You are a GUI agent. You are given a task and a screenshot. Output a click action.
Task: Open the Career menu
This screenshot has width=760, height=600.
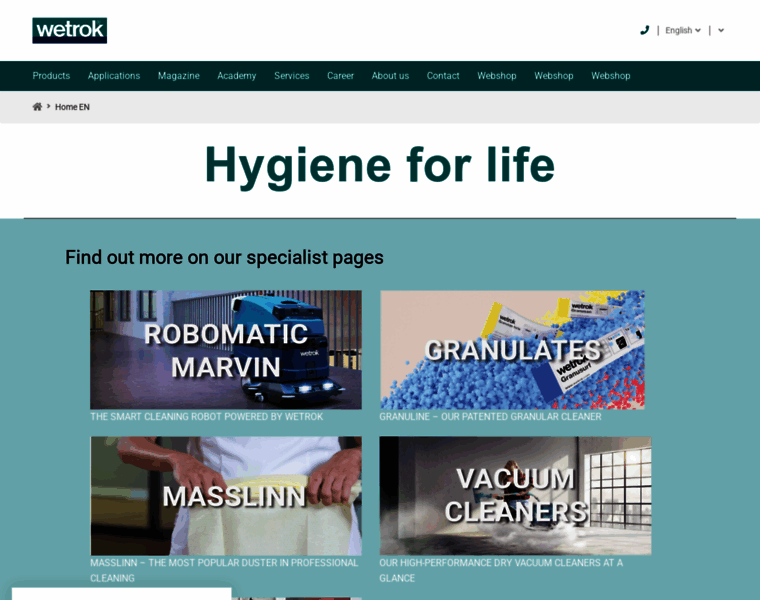click(x=340, y=76)
